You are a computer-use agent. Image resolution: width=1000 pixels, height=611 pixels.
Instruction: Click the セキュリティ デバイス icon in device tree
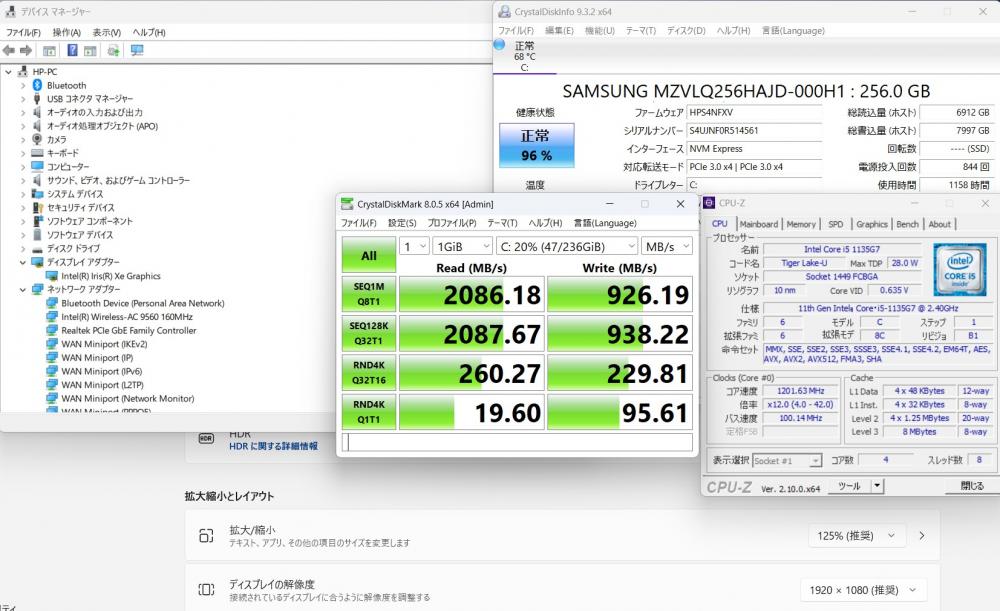[37, 207]
